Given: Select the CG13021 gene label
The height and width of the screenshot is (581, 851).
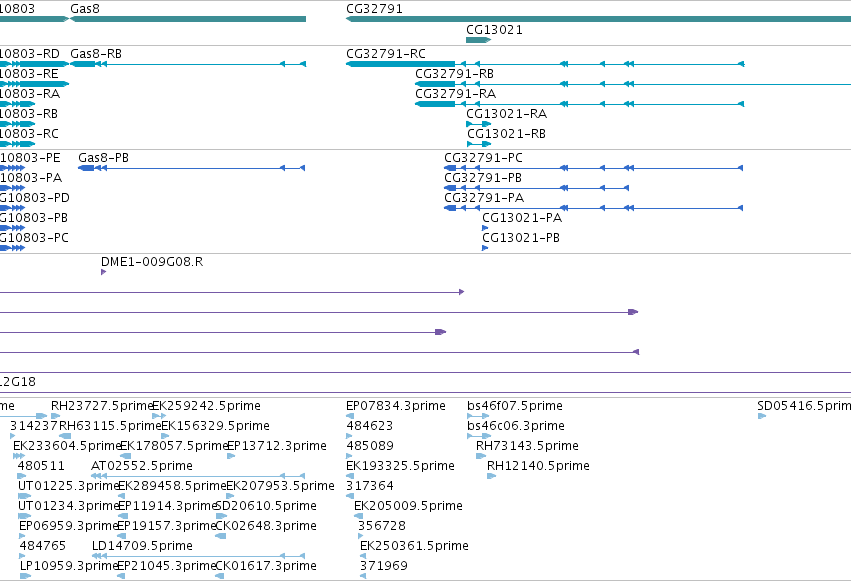Looking at the screenshot, I should pyautogui.click(x=494, y=30).
